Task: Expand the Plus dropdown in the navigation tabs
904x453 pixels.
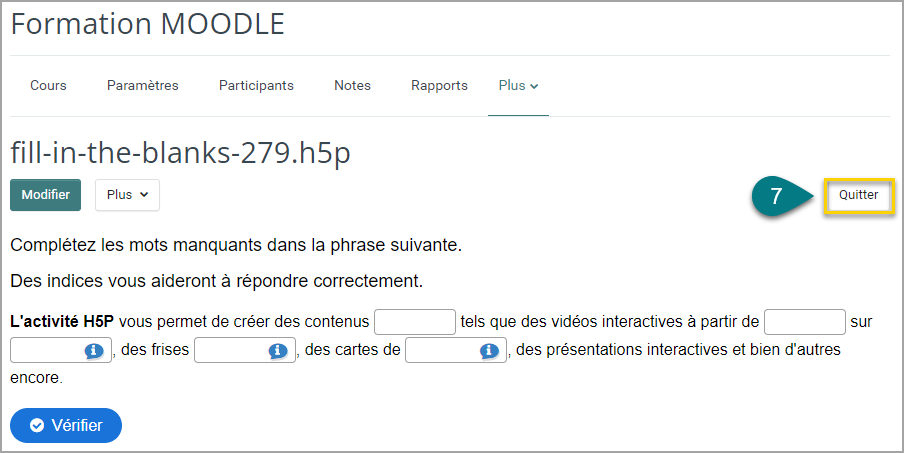Action: point(518,86)
